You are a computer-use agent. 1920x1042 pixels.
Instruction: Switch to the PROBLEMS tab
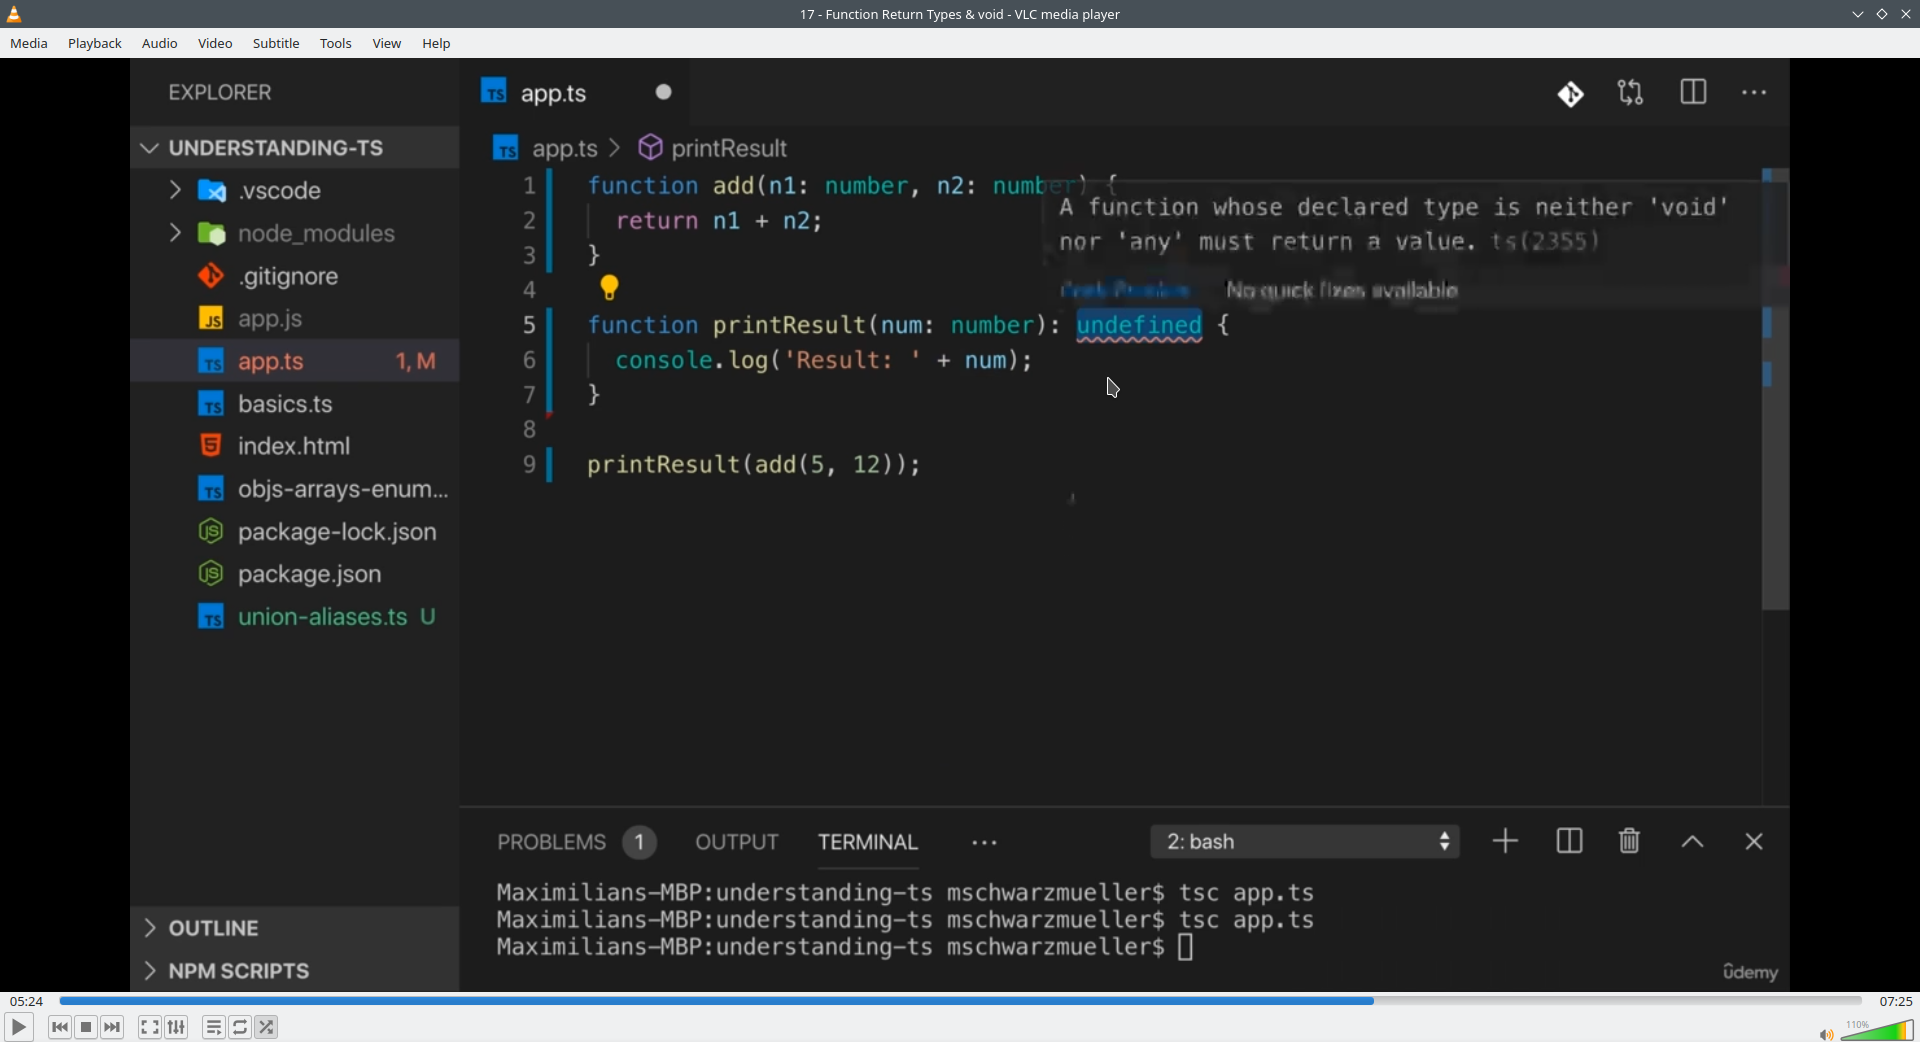click(x=552, y=843)
